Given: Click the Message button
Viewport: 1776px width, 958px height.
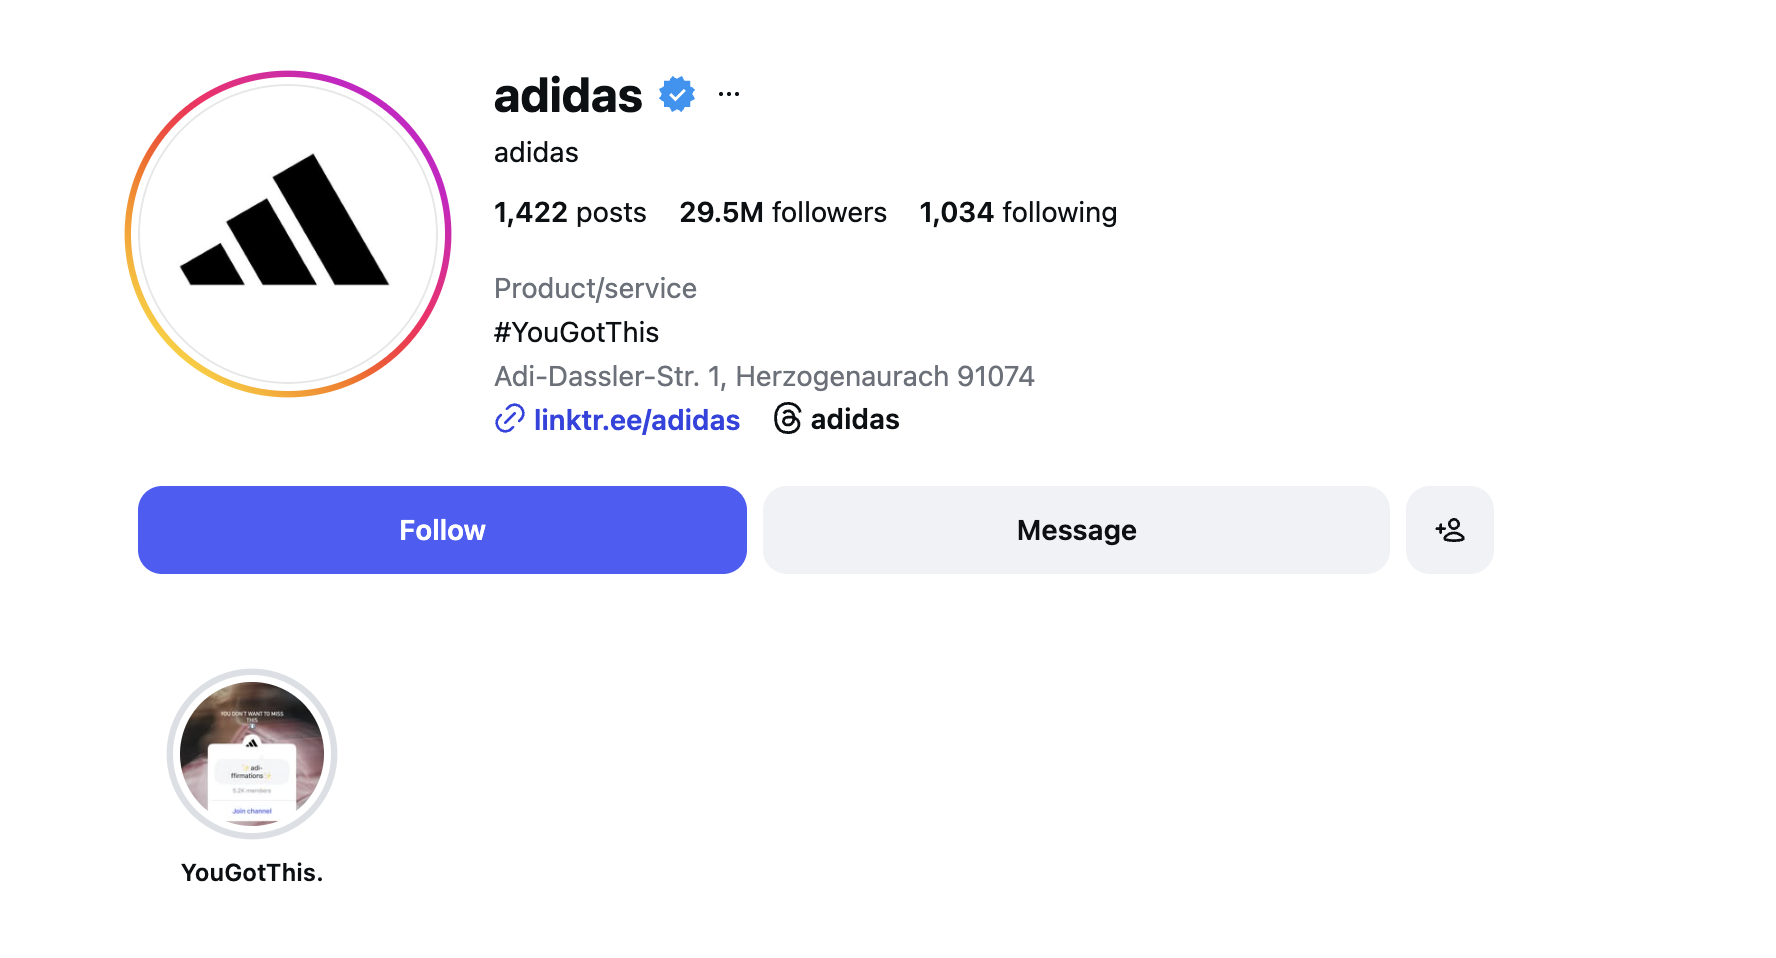Looking at the screenshot, I should pyautogui.click(x=1075, y=530).
